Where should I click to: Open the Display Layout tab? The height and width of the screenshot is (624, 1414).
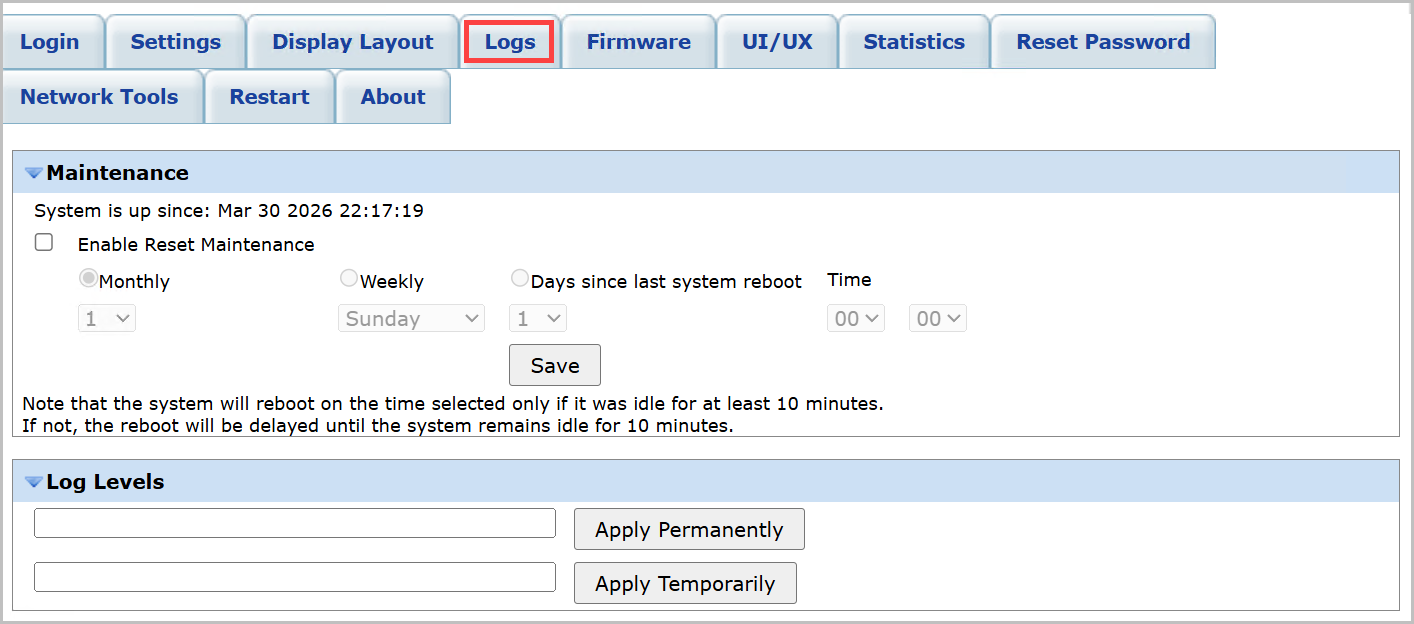point(353,42)
